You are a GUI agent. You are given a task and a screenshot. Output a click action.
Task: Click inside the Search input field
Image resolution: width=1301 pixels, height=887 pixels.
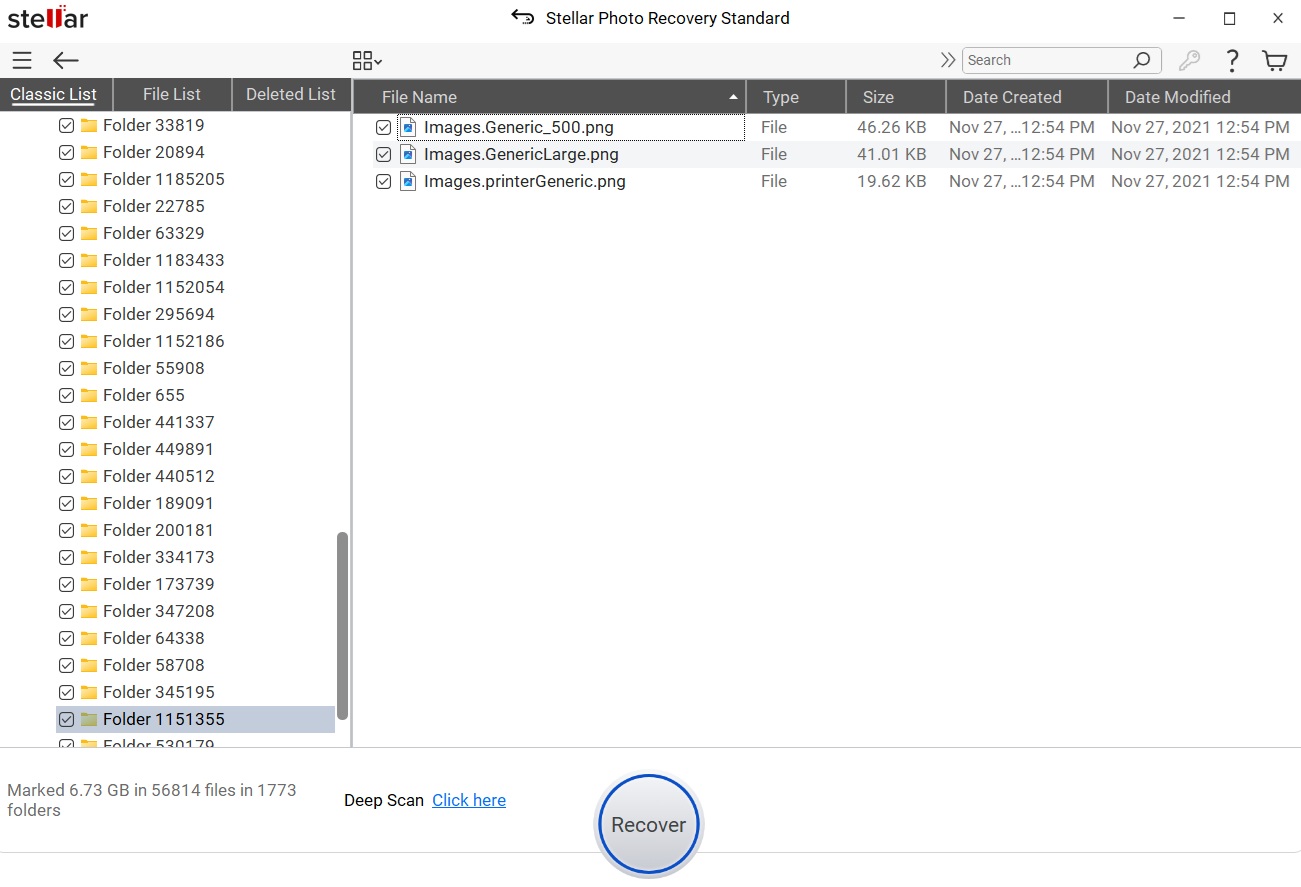pos(1045,60)
